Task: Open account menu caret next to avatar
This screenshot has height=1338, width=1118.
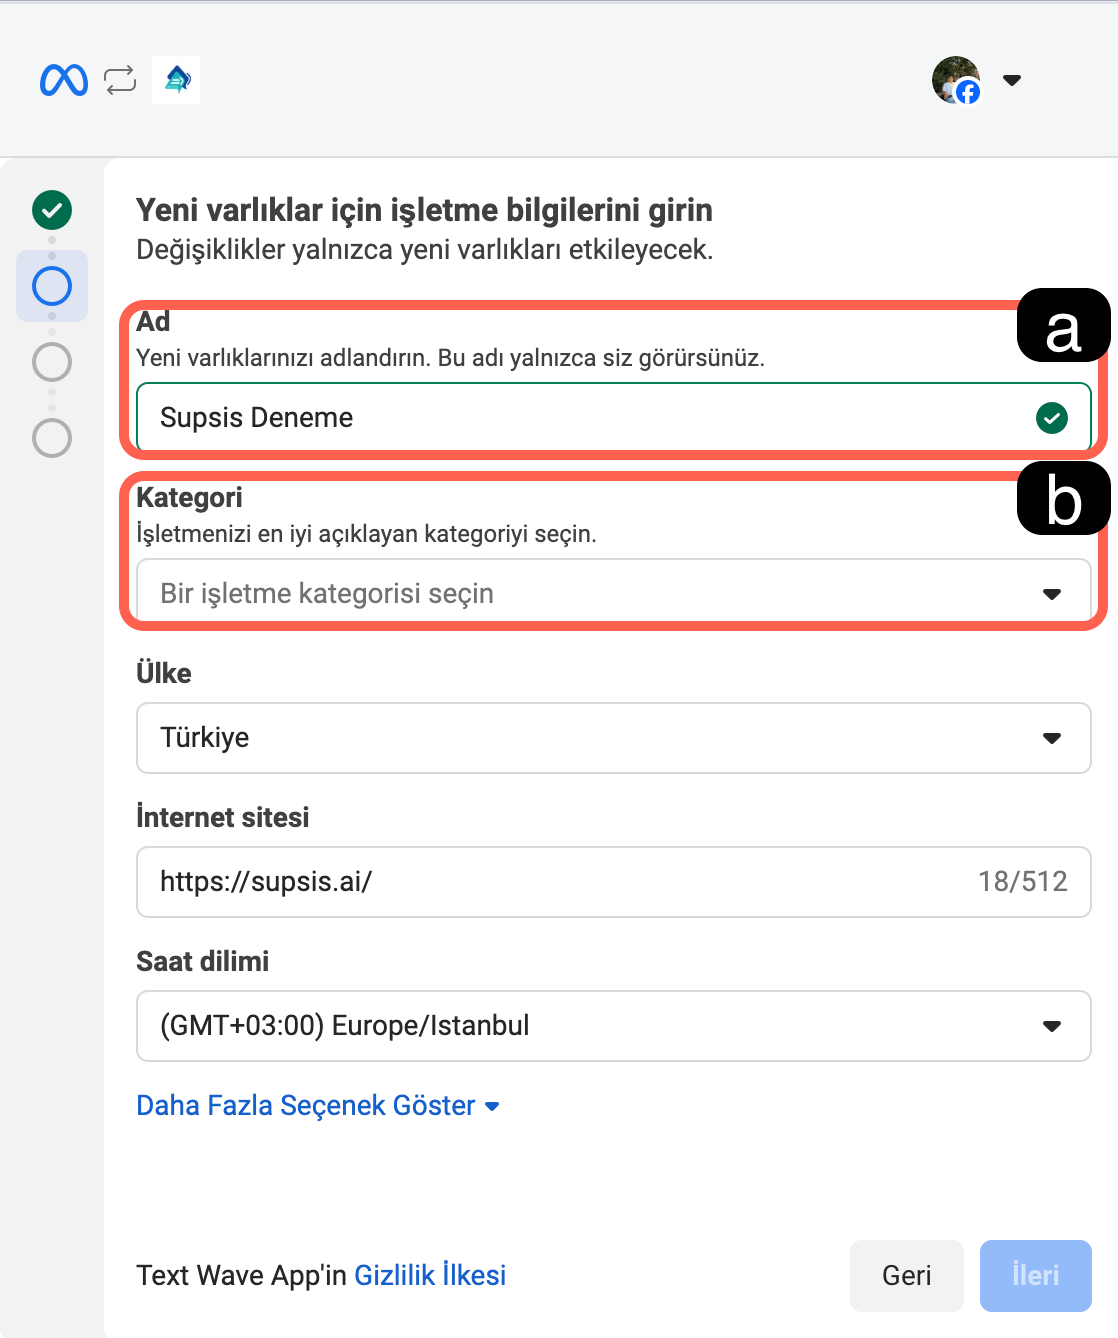Action: 1012,80
